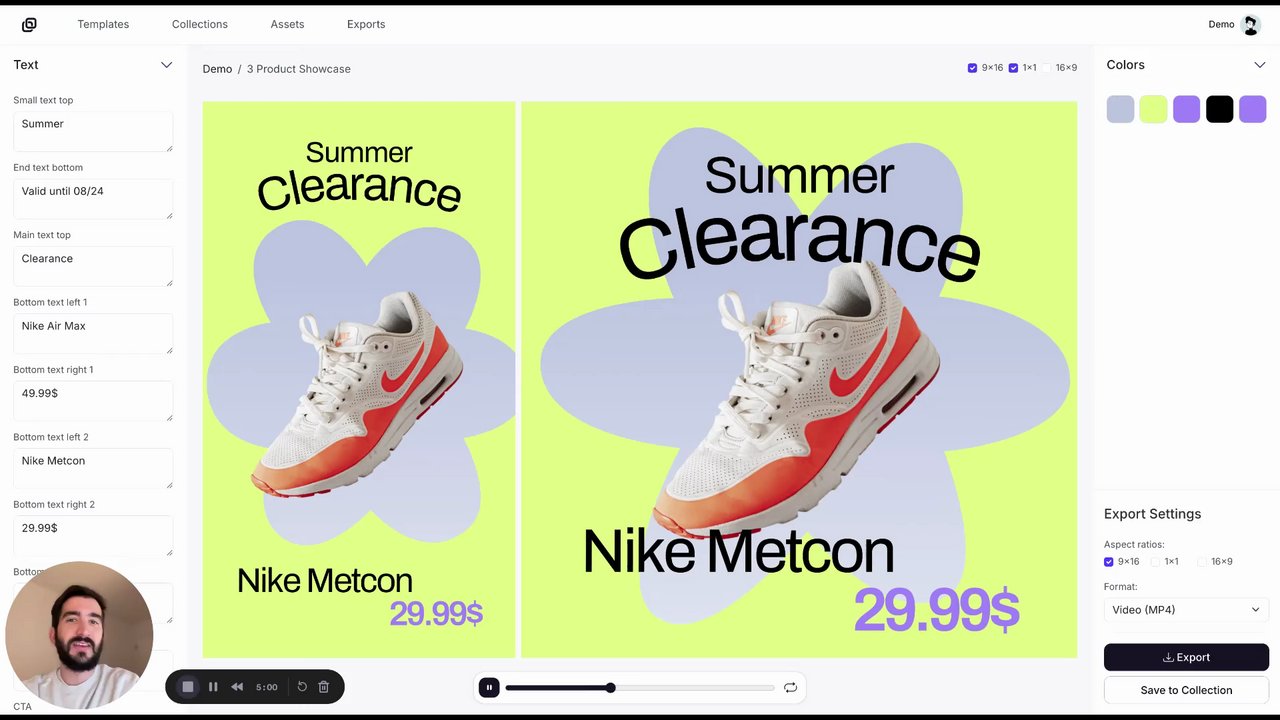Click the 9×16 vertical preview canvas
Image resolution: width=1280 pixels, height=720 pixels.
pos(359,380)
